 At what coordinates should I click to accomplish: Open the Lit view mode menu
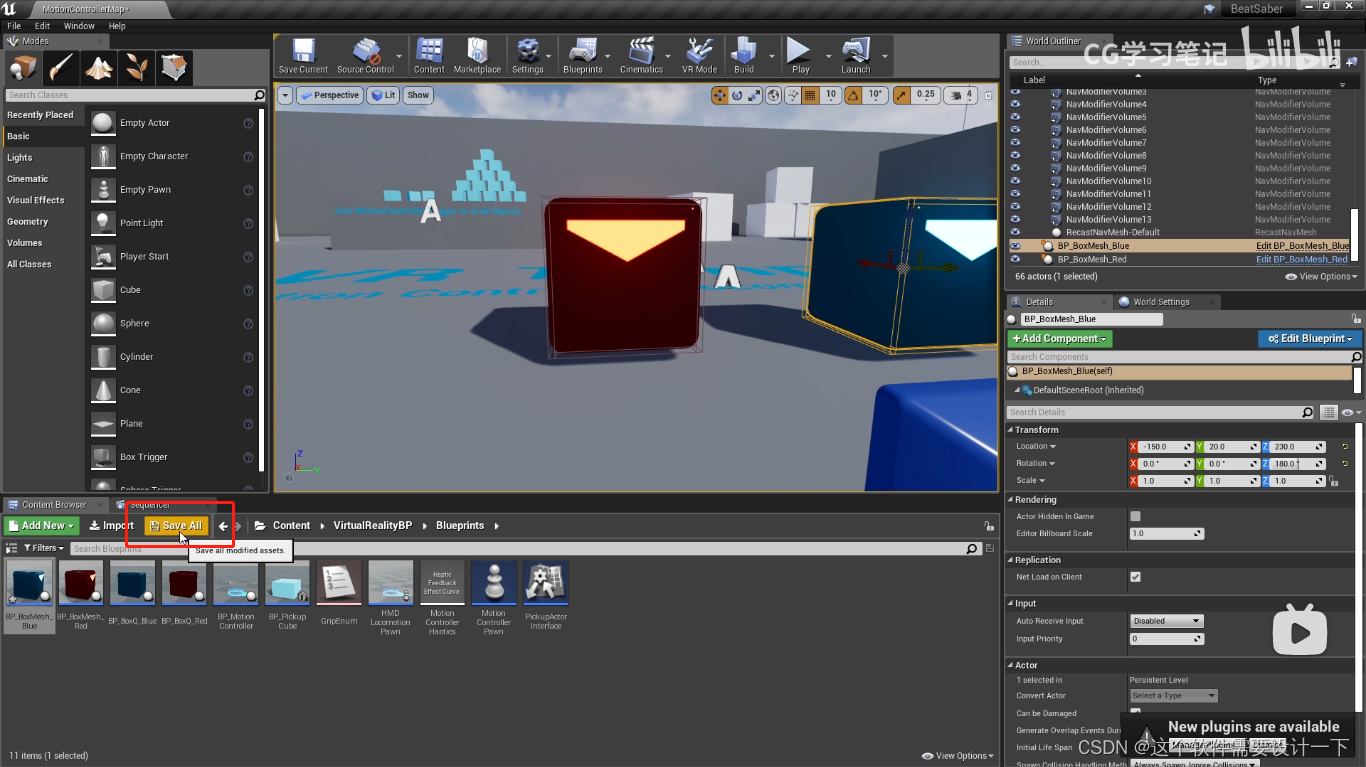tap(383, 95)
